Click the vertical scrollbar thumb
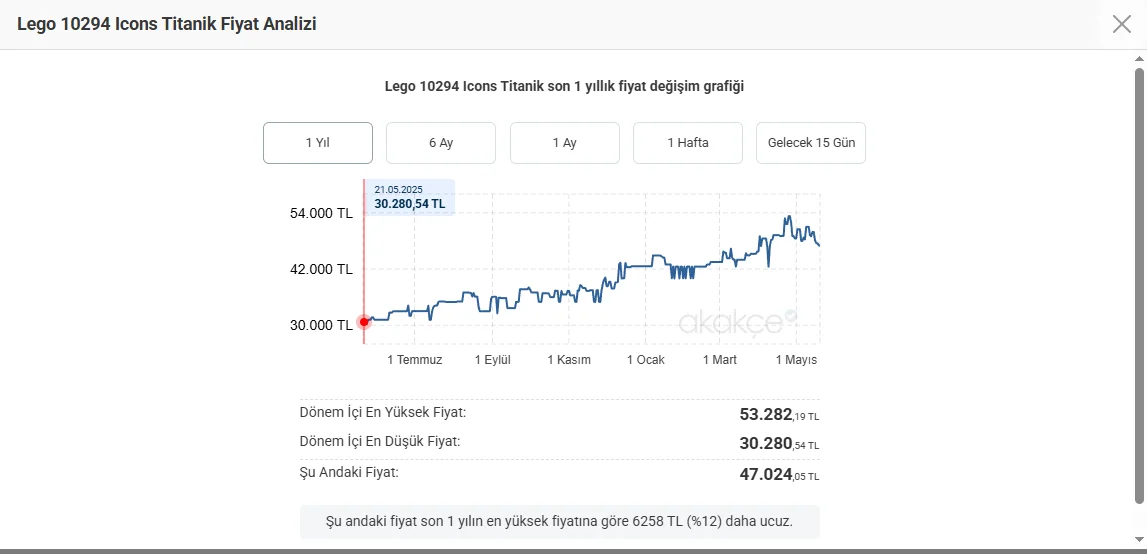Image resolution: width=1147 pixels, height=554 pixels. point(1139,285)
